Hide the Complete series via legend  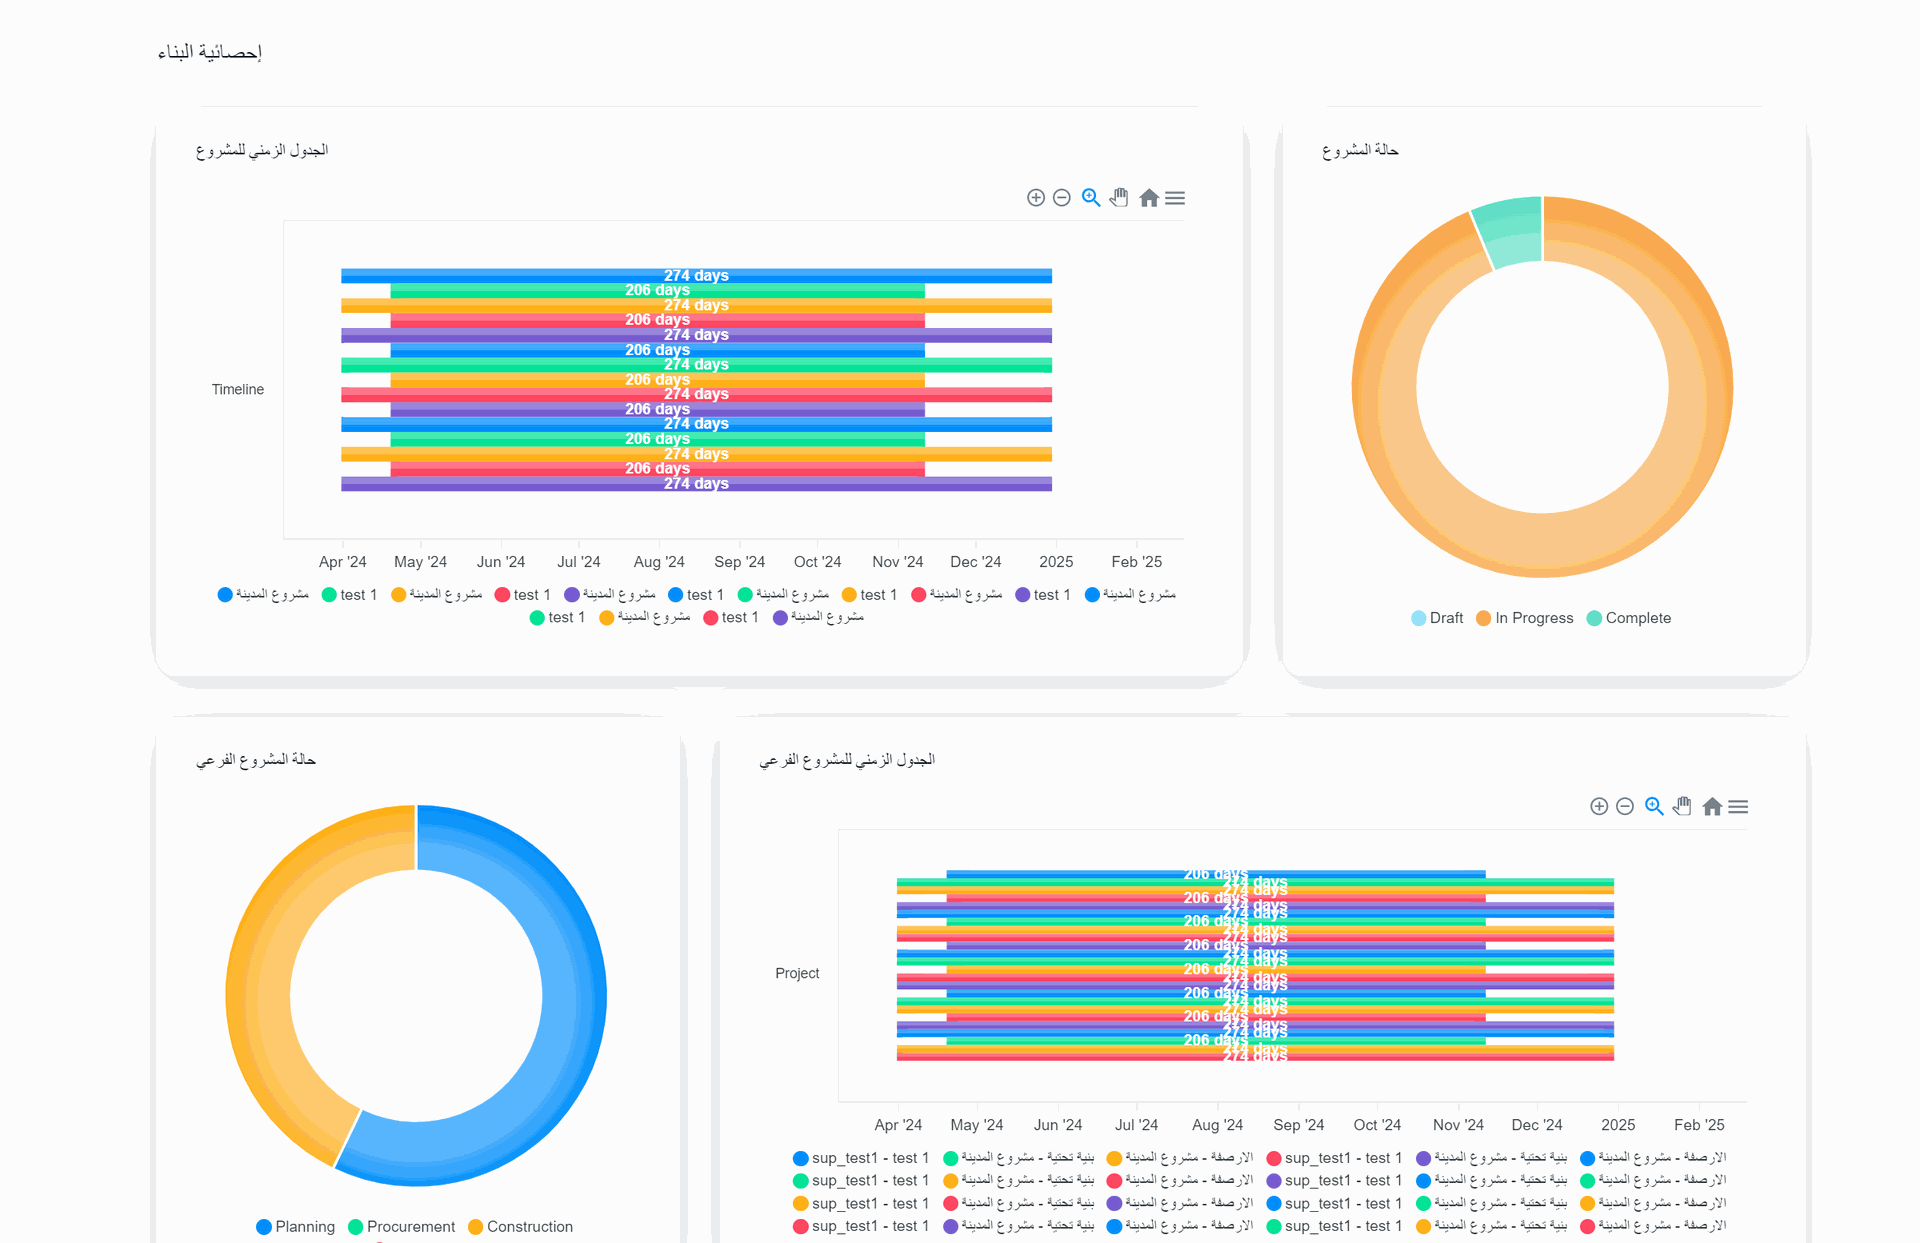[x=1629, y=618]
